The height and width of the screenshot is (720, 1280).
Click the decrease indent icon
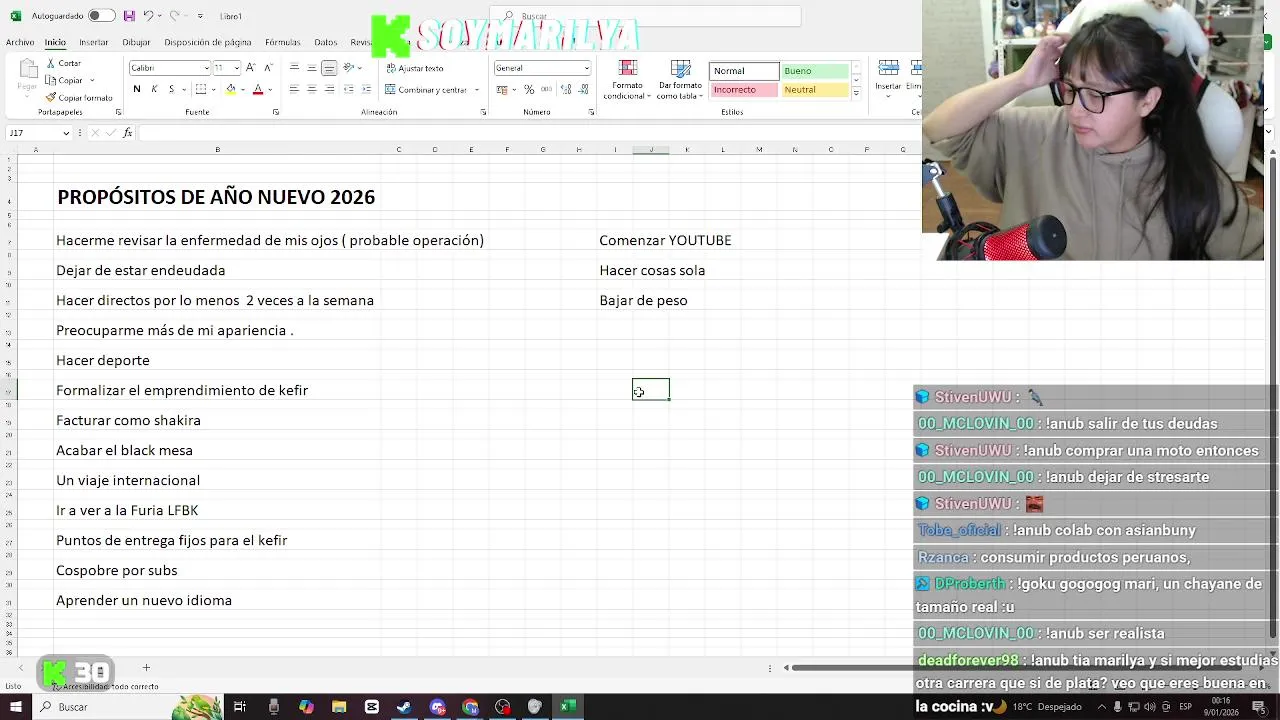pos(349,89)
